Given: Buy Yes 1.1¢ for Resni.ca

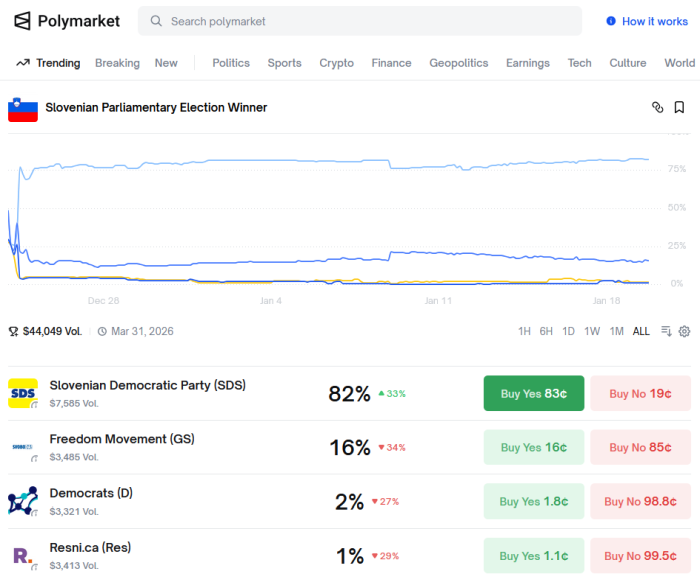Looking at the screenshot, I should pos(534,555).
